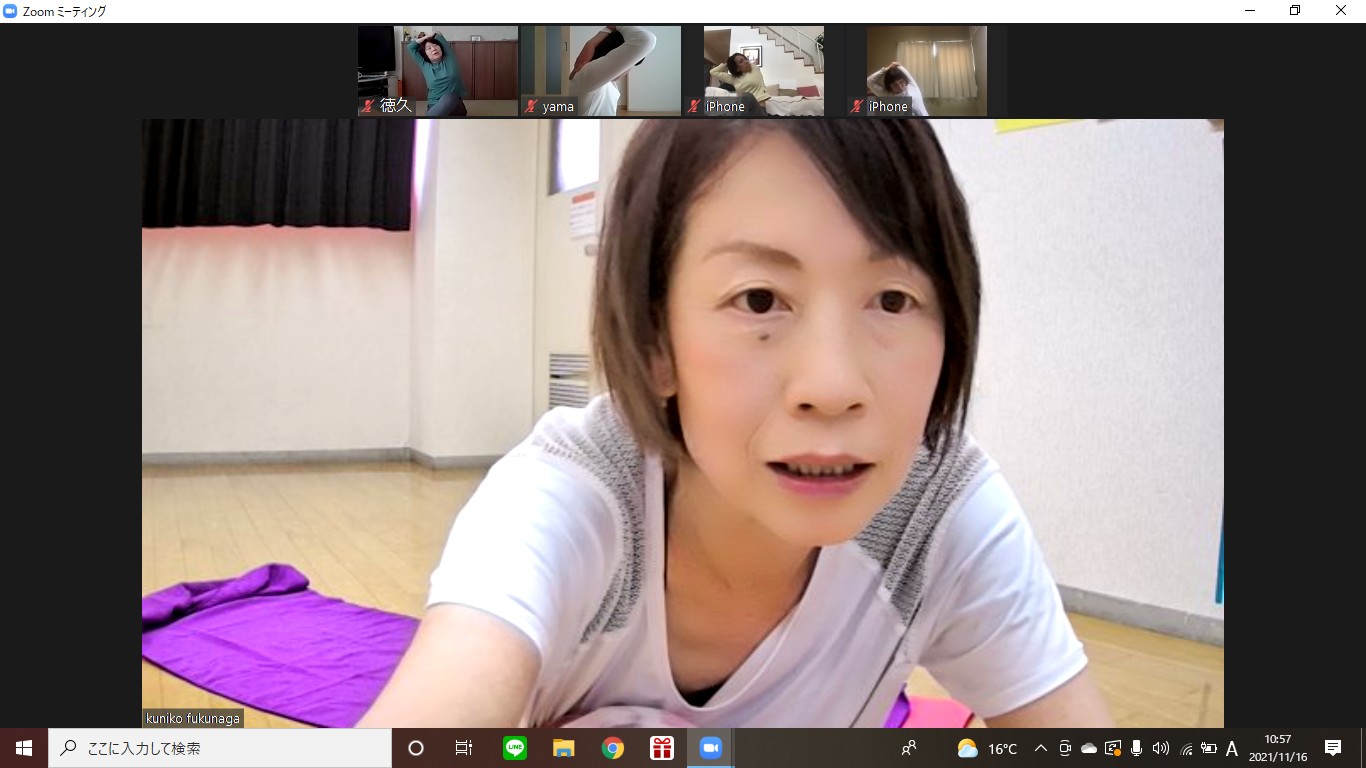Open the red gift box app in the taskbar
The height and width of the screenshot is (768, 1366).
coord(662,748)
